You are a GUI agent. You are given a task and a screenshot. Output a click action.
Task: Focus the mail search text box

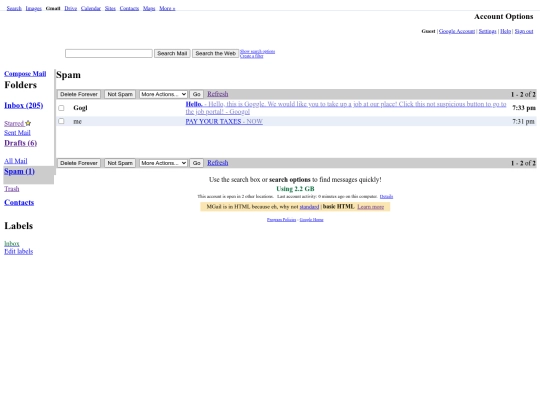click(109, 53)
